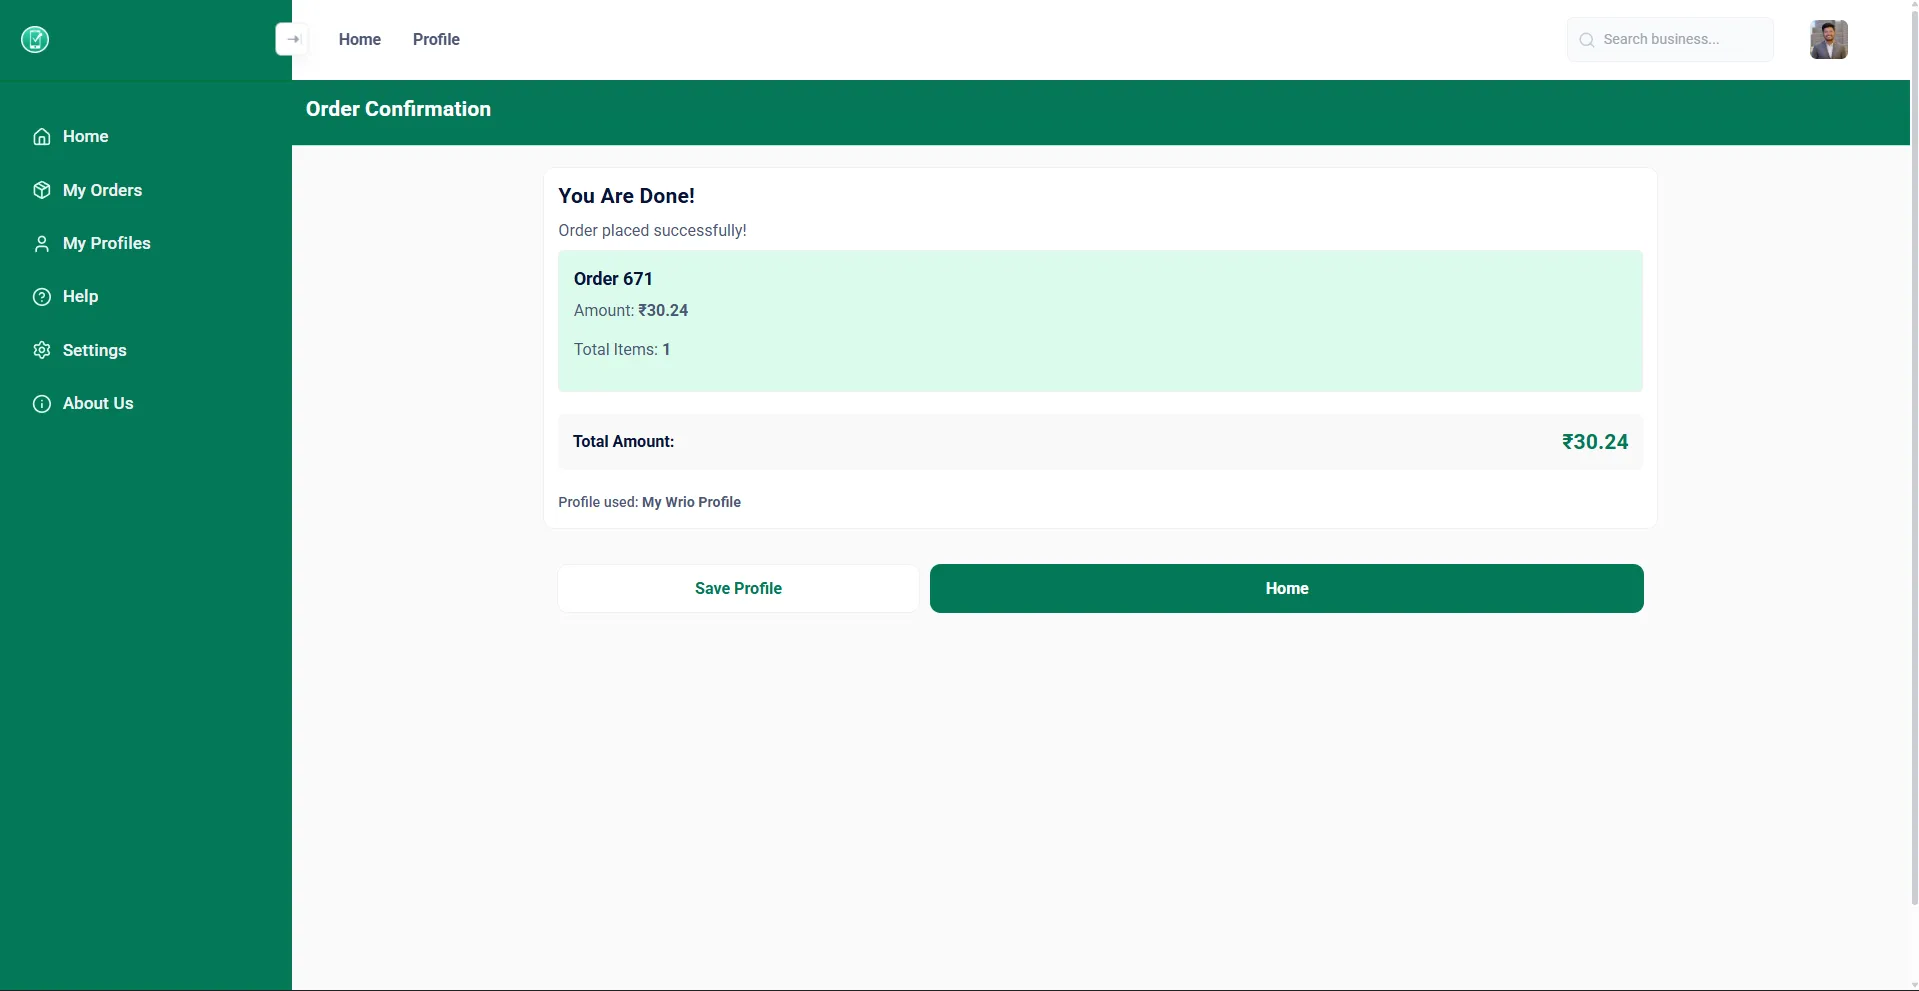Click the 'You Are Done!' heading

coord(626,196)
